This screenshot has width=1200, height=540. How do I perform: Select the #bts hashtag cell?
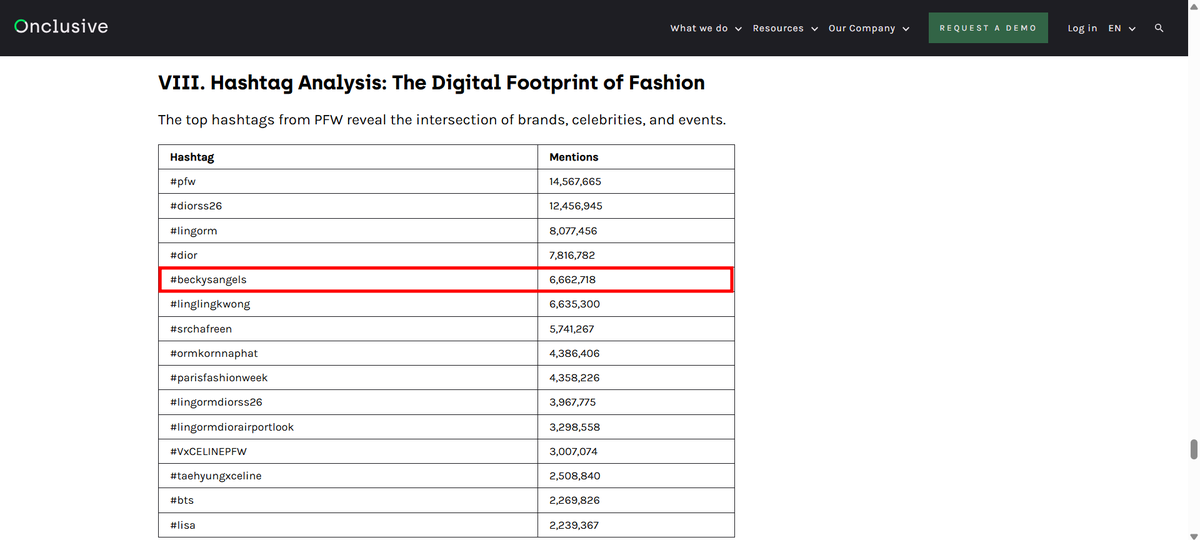tap(347, 500)
